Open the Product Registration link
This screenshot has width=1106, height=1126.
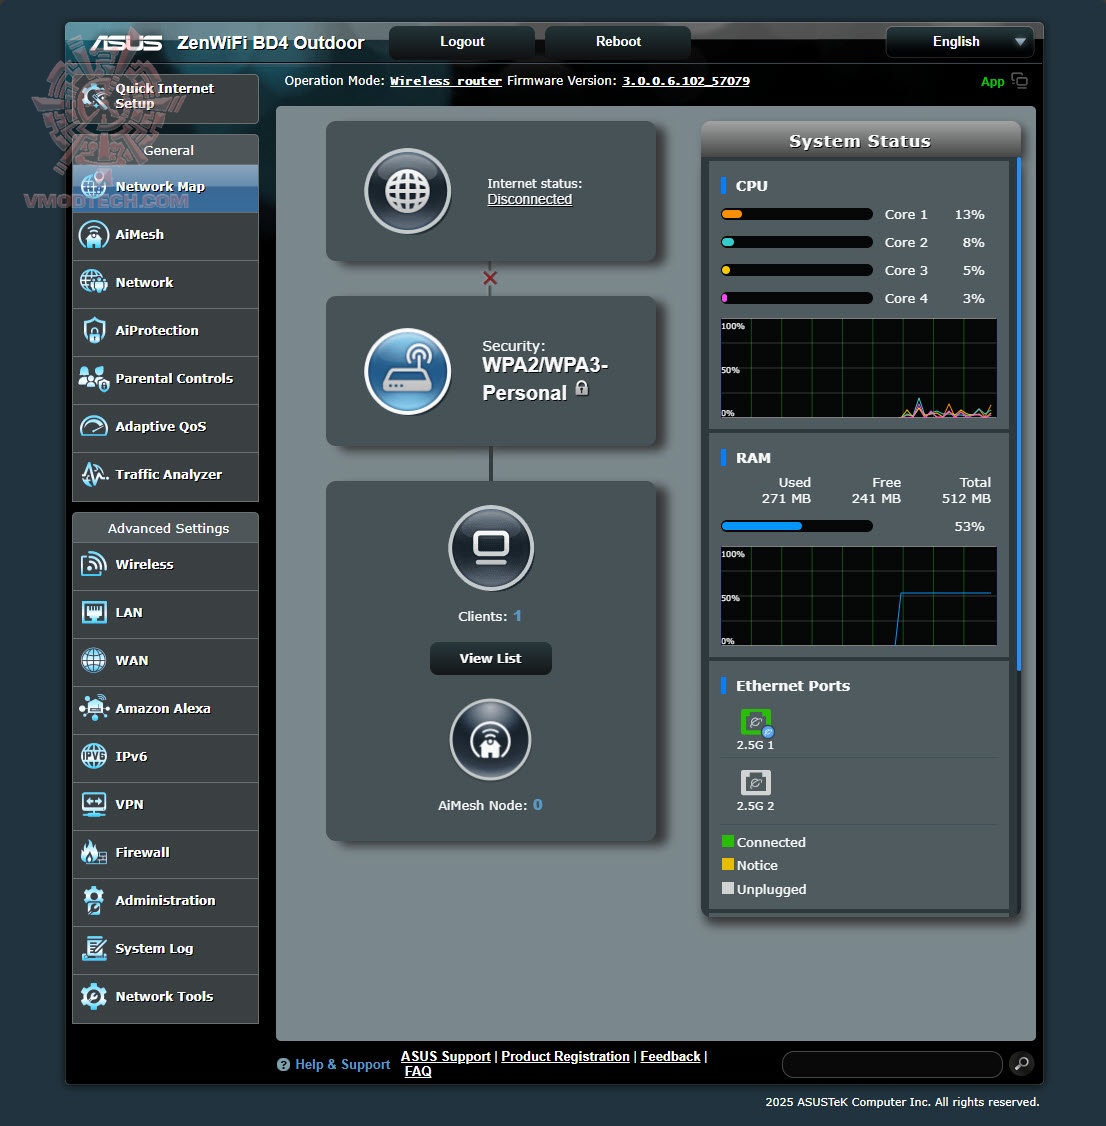tap(565, 1056)
